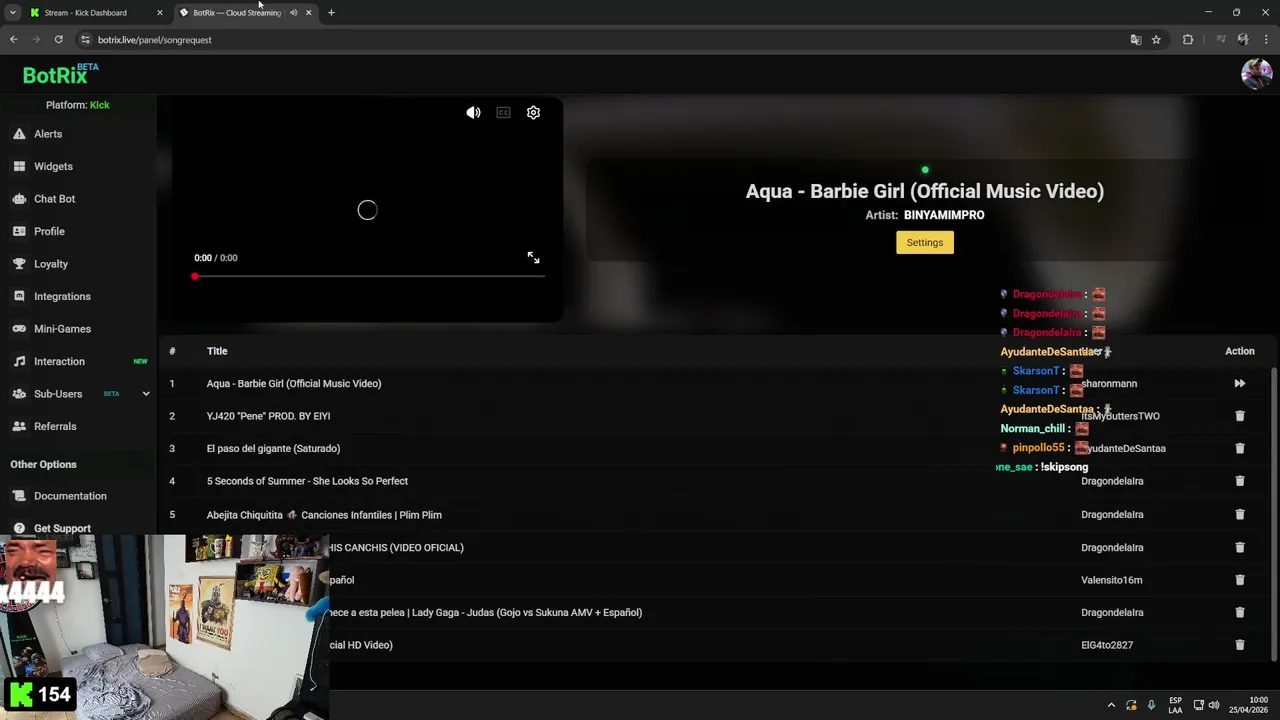Select the YJ420 "Pene" PROD. BY EIYI row
Screen dimensions: 1280x720
(x=715, y=416)
